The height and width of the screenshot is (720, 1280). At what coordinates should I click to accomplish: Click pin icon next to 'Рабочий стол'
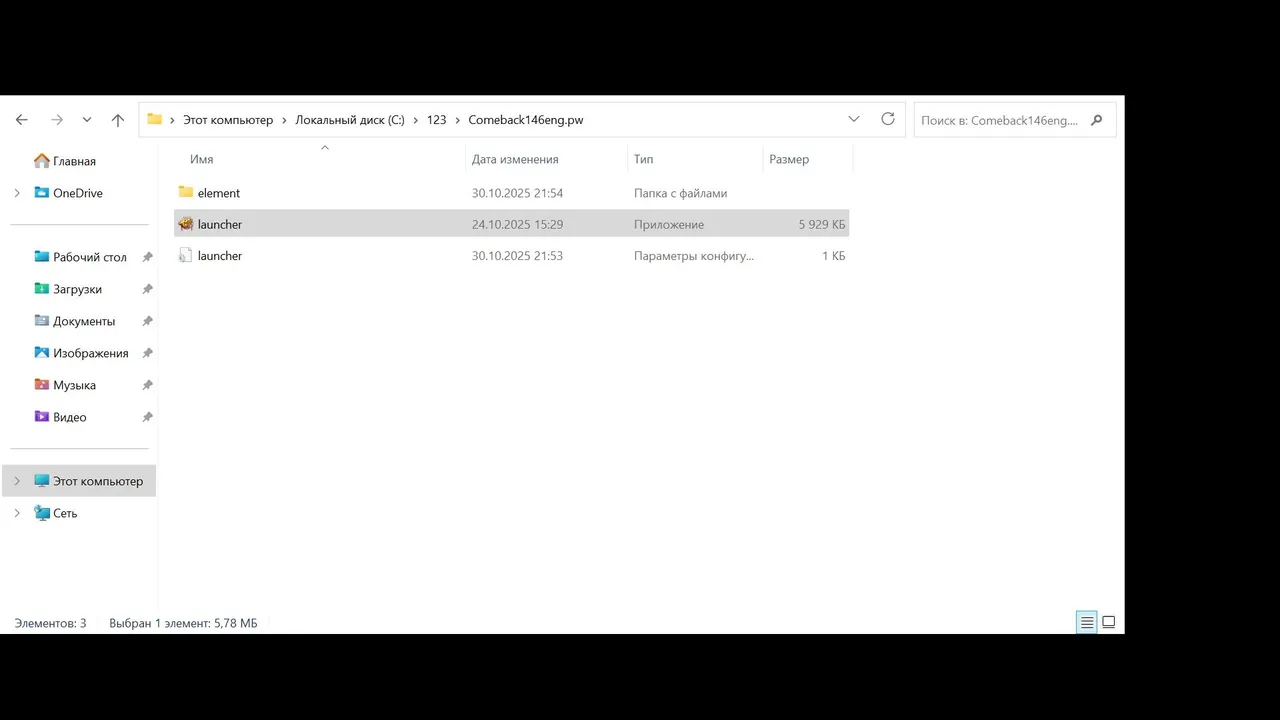click(x=147, y=257)
